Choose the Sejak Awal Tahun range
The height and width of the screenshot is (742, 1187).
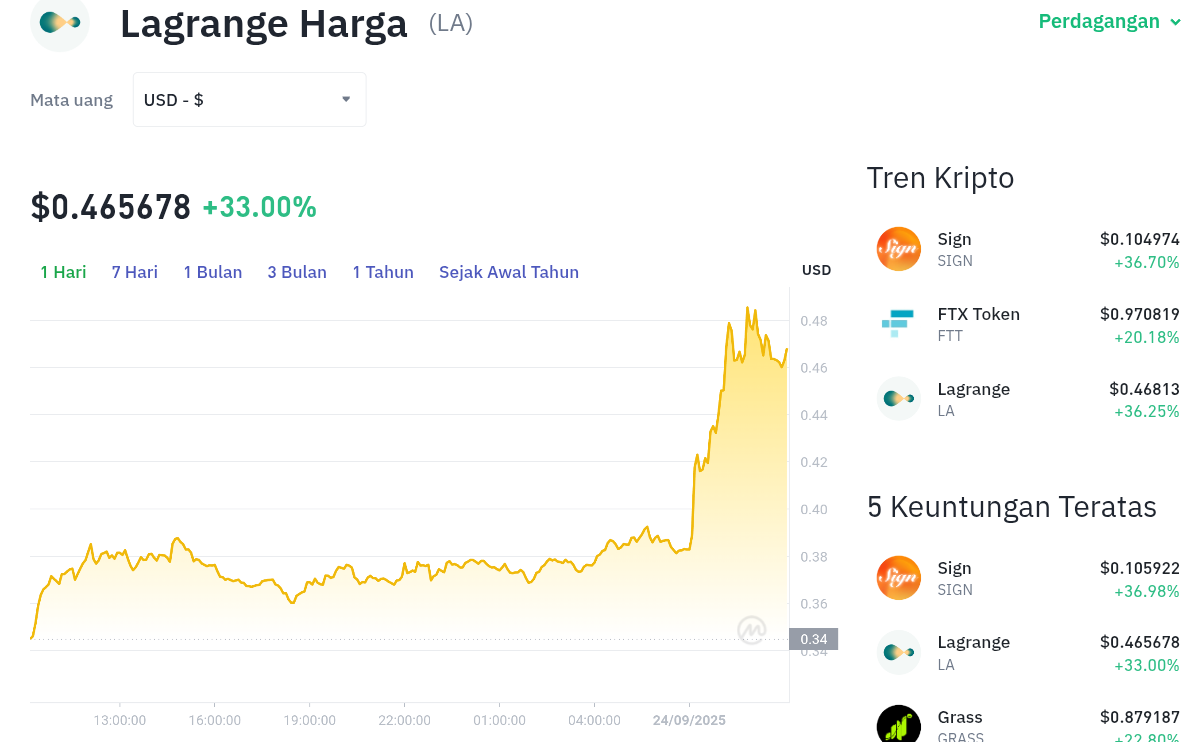click(x=509, y=272)
